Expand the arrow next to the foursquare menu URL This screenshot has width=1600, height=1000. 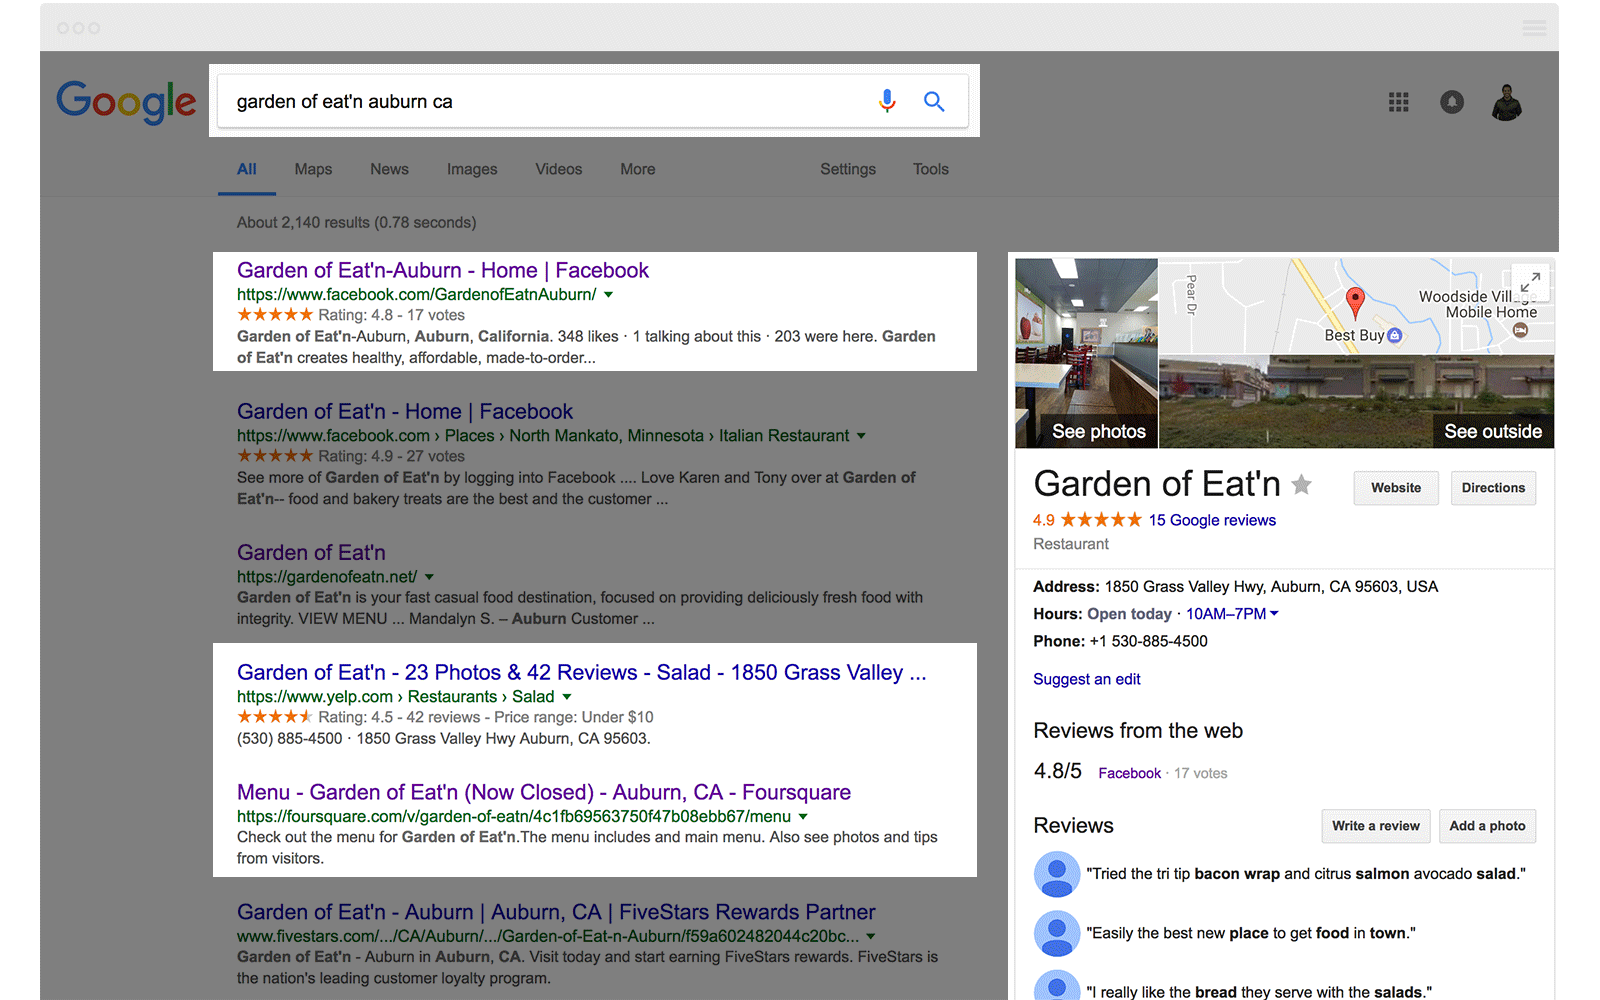[x=802, y=817]
